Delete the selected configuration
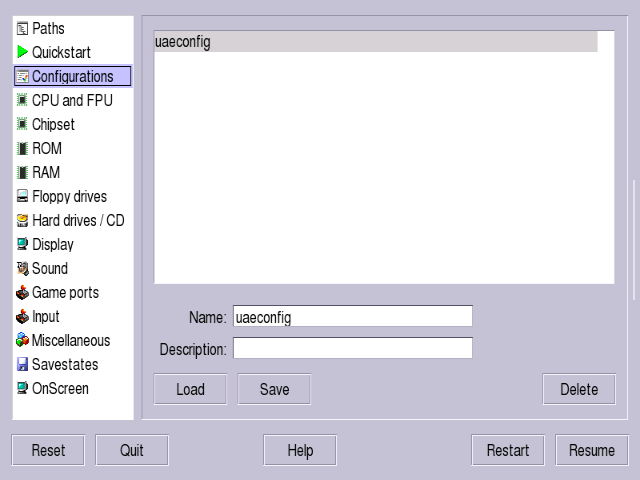The width and height of the screenshot is (640, 480). 579,389
